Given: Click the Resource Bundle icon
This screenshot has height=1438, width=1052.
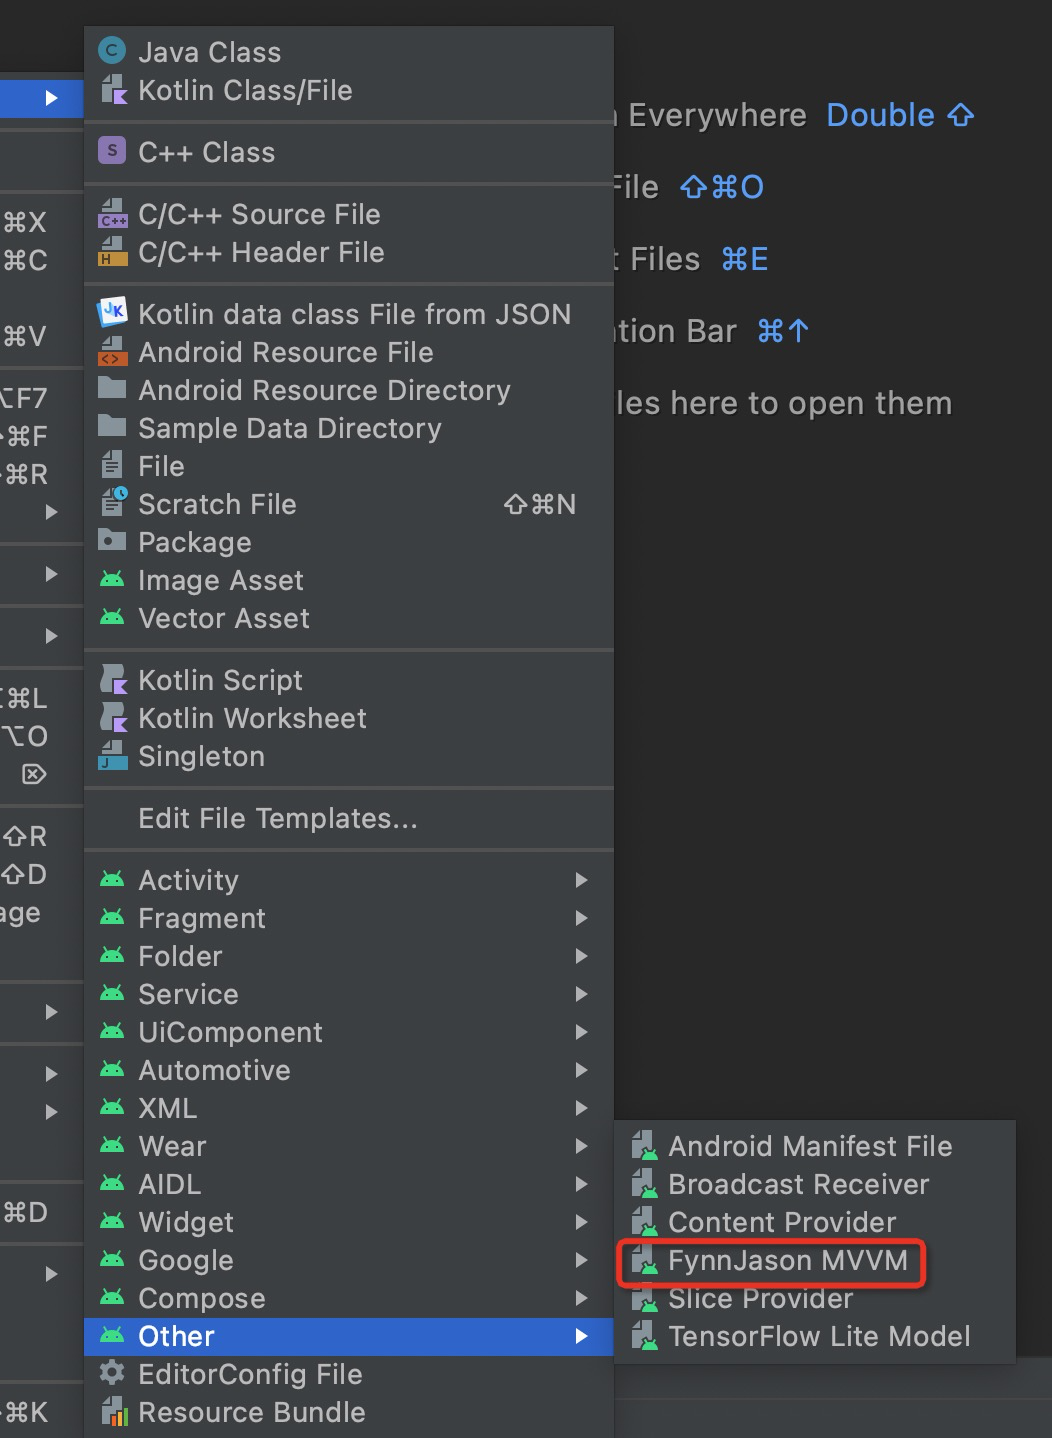Looking at the screenshot, I should coord(113,1412).
